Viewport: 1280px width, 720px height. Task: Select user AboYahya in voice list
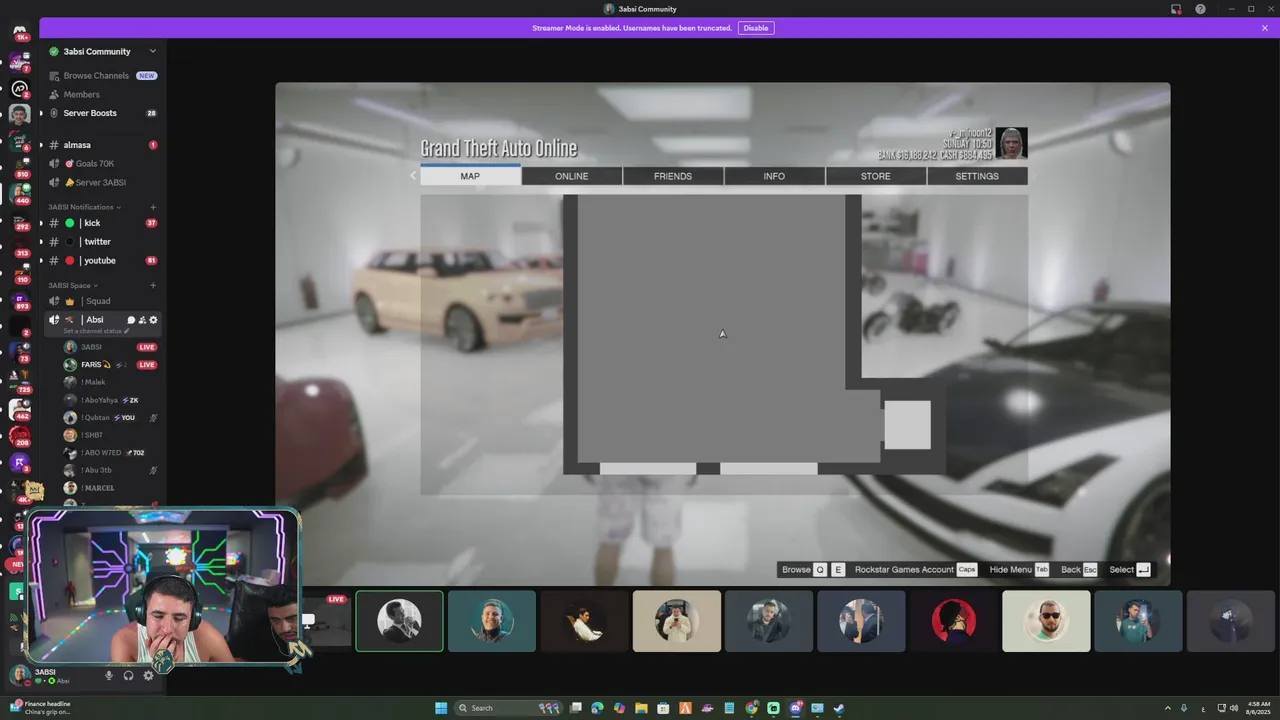point(109,400)
